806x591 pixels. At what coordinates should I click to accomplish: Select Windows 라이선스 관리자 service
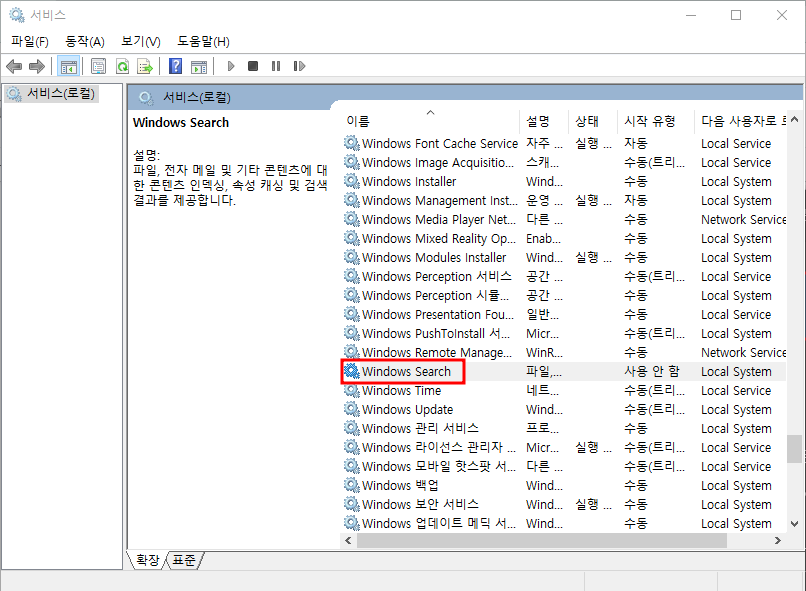coord(438,447)
